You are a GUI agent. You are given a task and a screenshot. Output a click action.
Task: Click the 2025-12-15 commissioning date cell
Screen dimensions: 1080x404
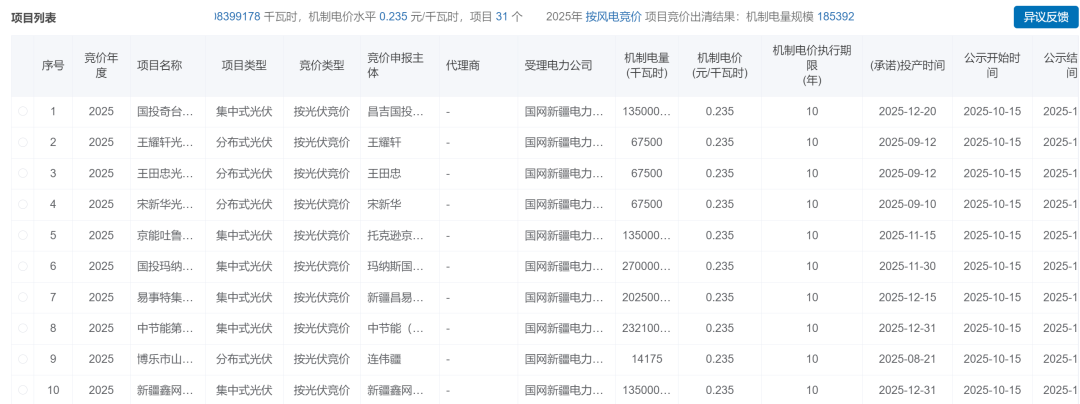click(x=907, y=297)
